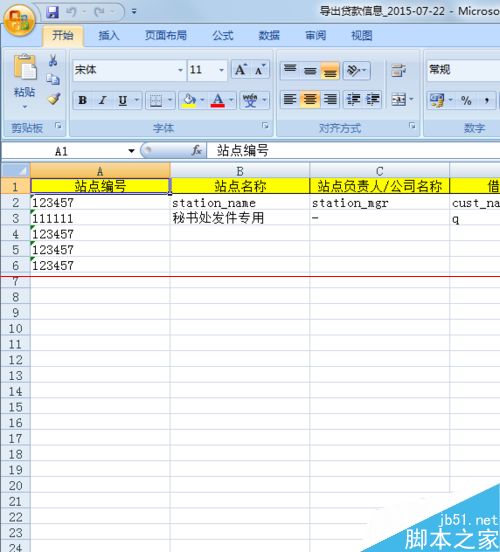
Task: Align cell content to middle
Action: 310,70
